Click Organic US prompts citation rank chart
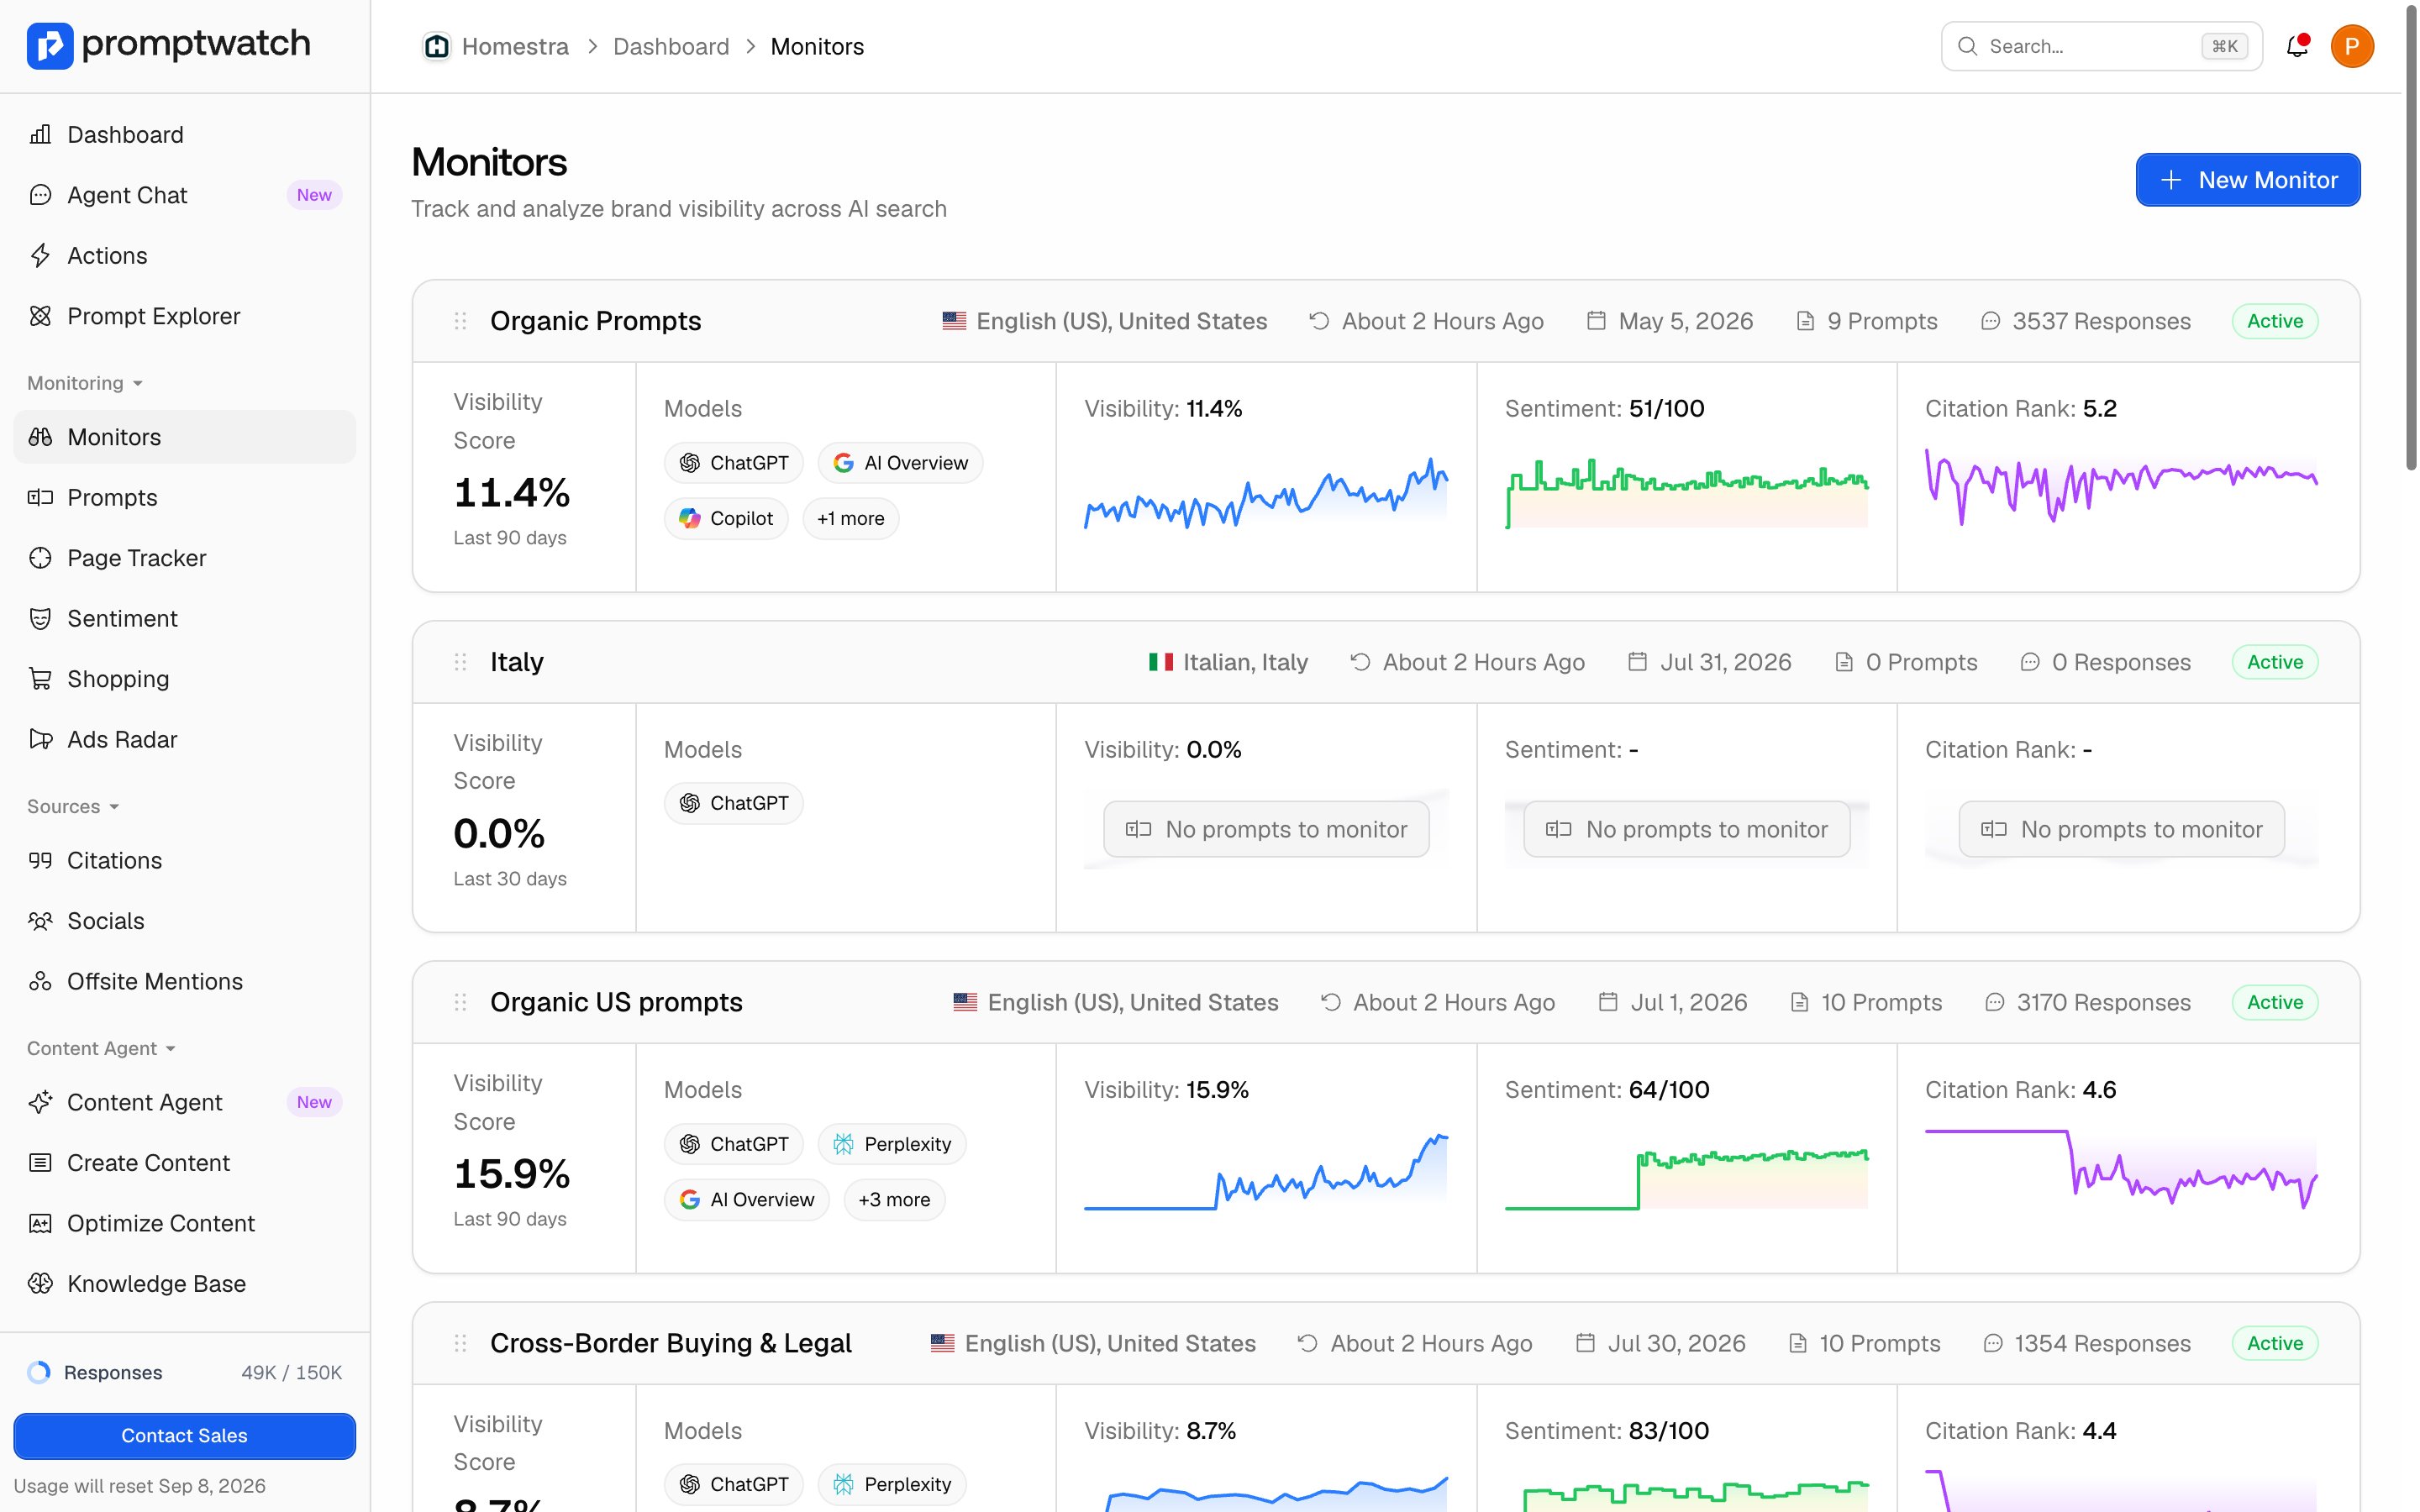The image size is (2420, 1512). coord(2121,1168)
